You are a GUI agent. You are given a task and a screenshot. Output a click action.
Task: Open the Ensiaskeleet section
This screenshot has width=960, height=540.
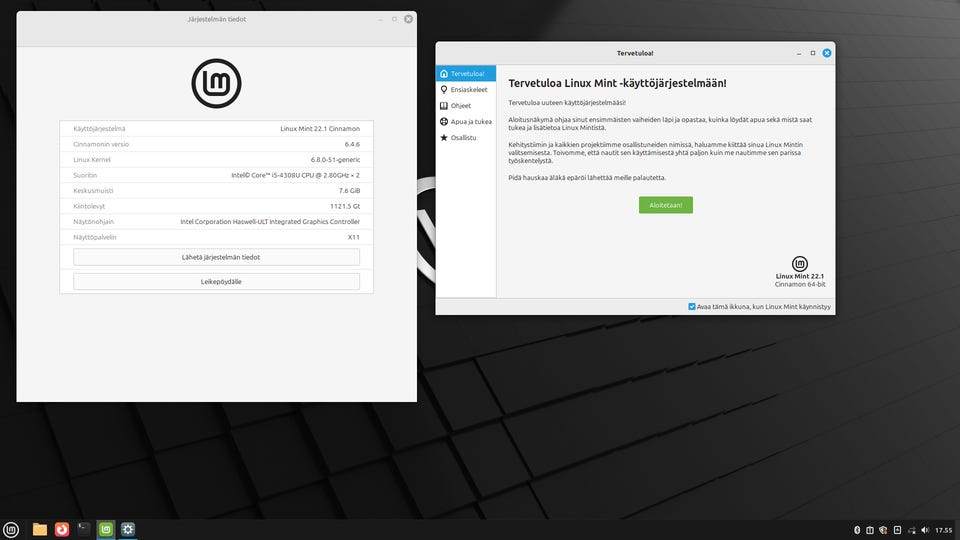[466, 89]
